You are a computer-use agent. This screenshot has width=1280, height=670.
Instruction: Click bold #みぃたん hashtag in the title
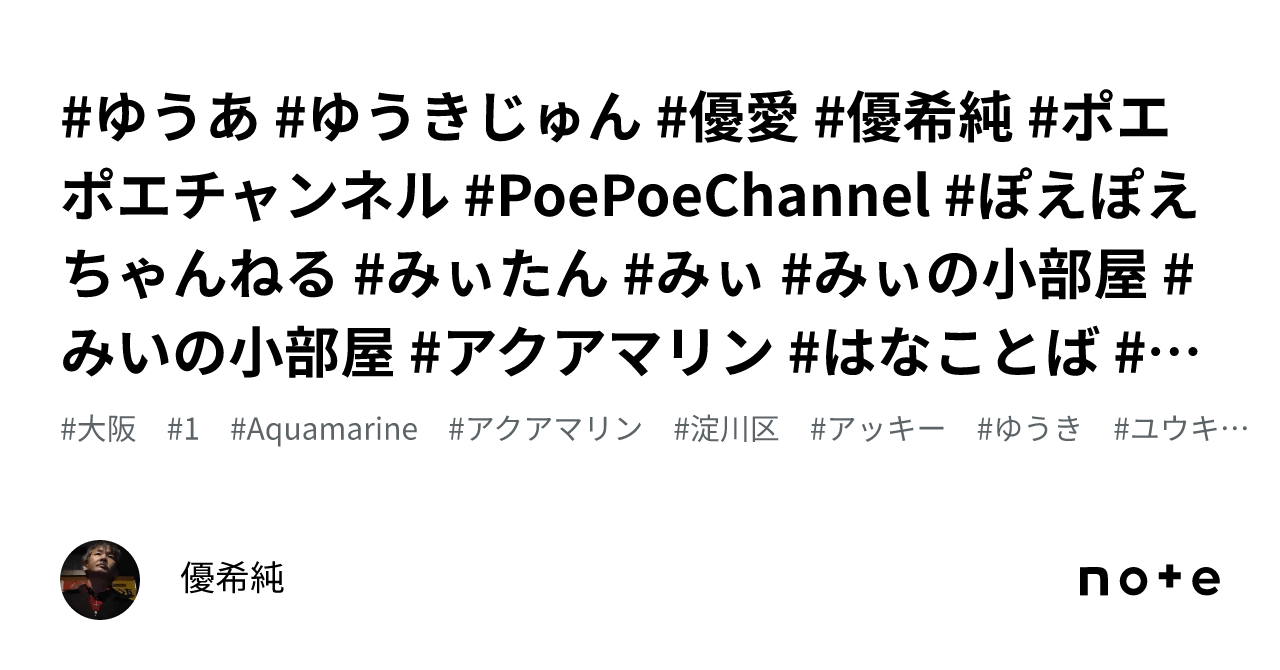click(x=479, y=275)
